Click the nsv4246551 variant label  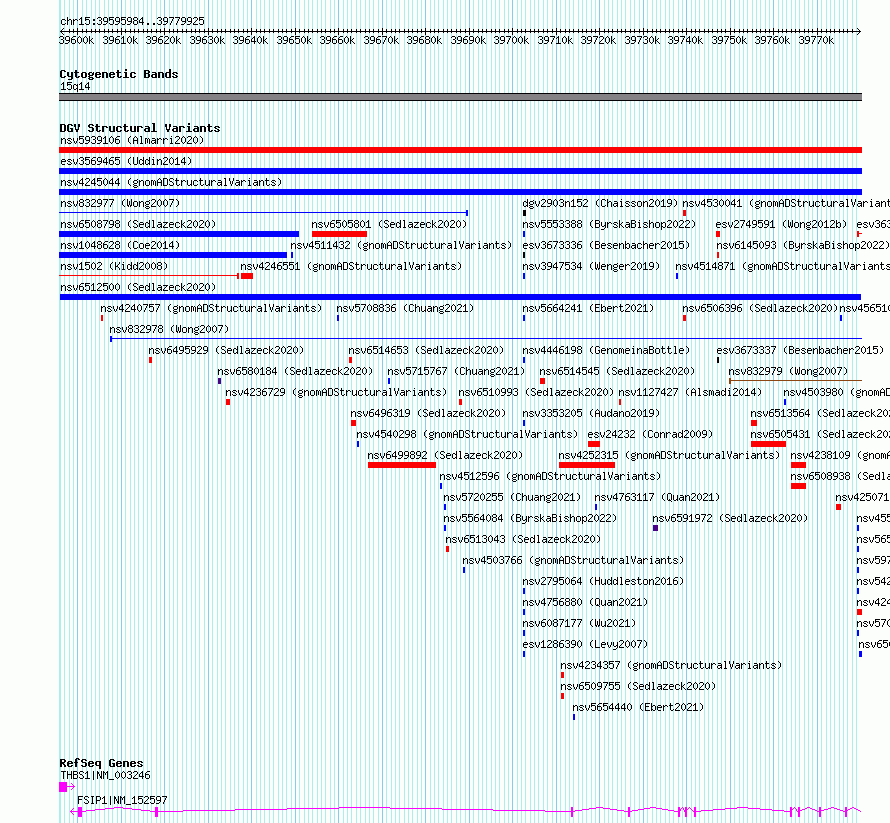pyautogui.click(x=351, y=266)
